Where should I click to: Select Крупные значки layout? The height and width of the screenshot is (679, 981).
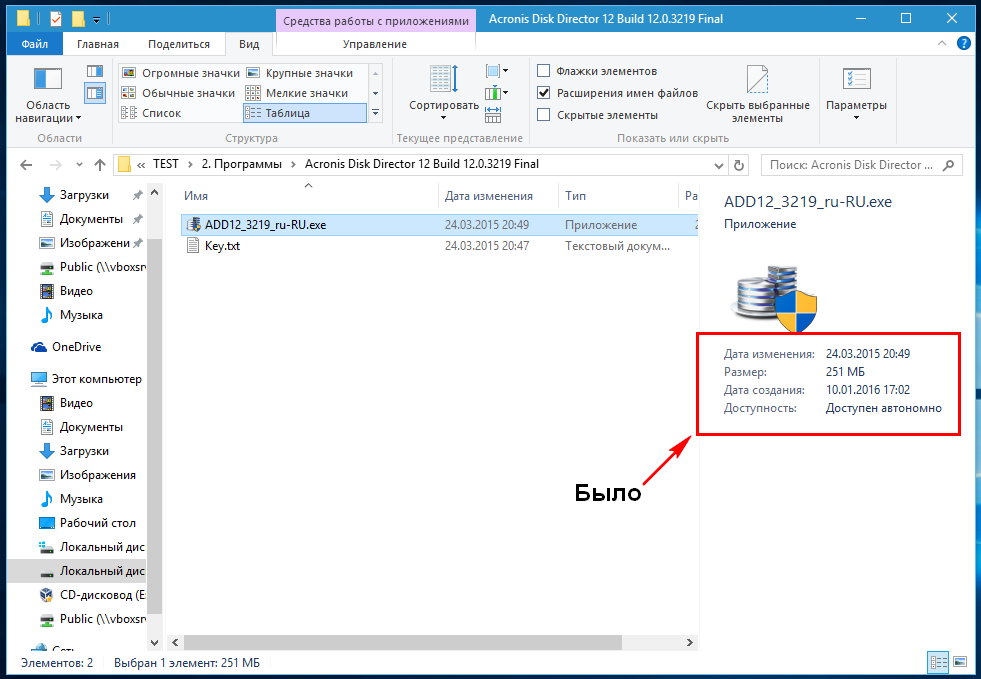300,73
